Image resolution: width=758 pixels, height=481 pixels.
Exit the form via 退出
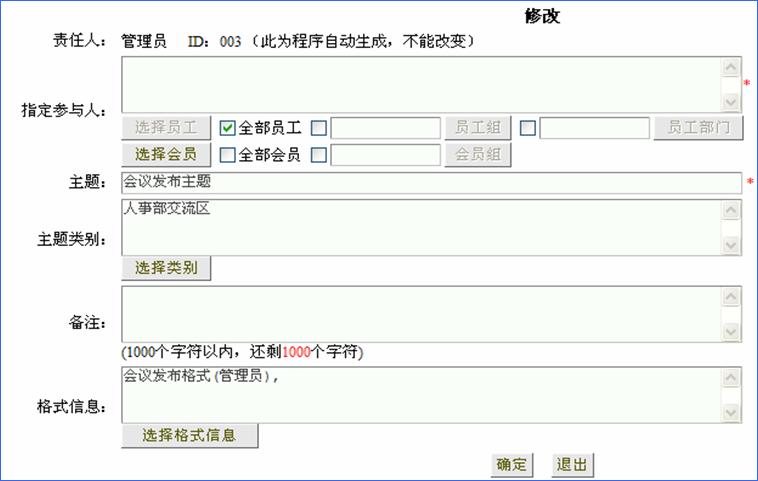[573, 465]
